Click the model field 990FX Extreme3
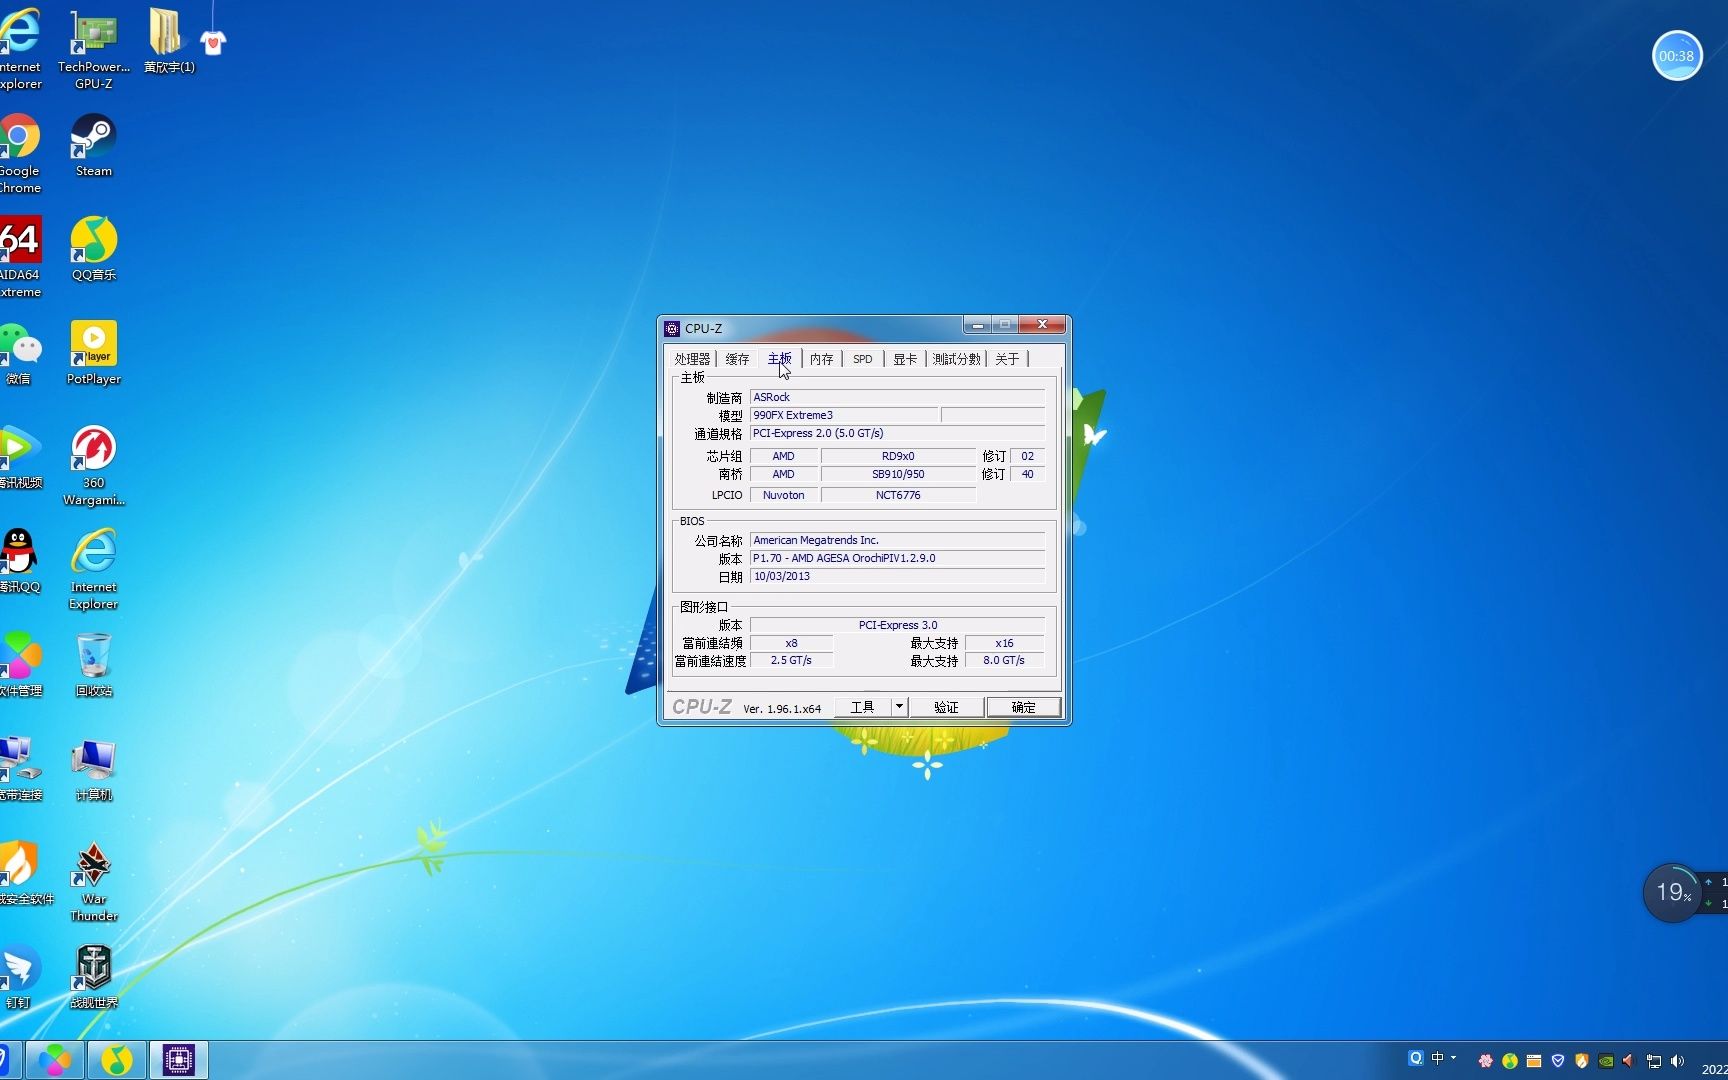Screen dimensions: 1728x1080 tap(844, 415)
